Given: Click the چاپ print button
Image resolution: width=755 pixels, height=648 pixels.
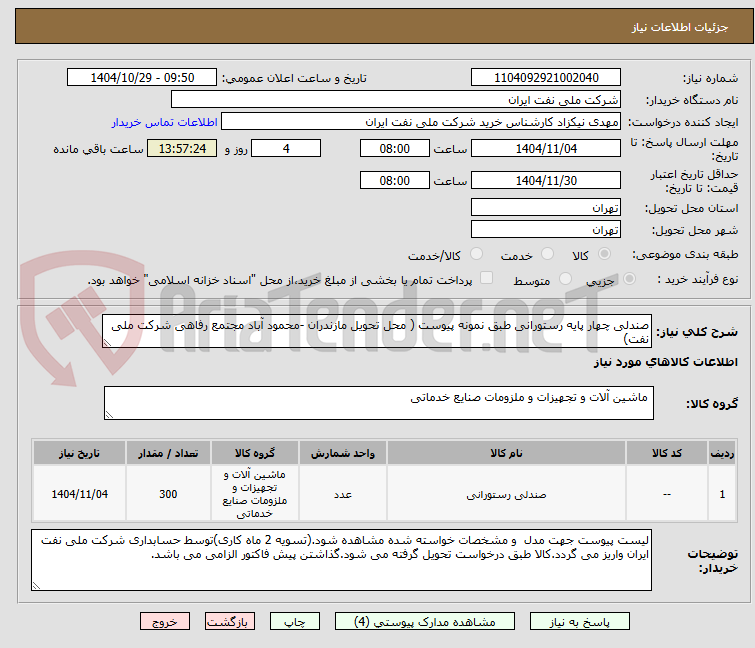Looking at the screenshot, I should [295, 622].
